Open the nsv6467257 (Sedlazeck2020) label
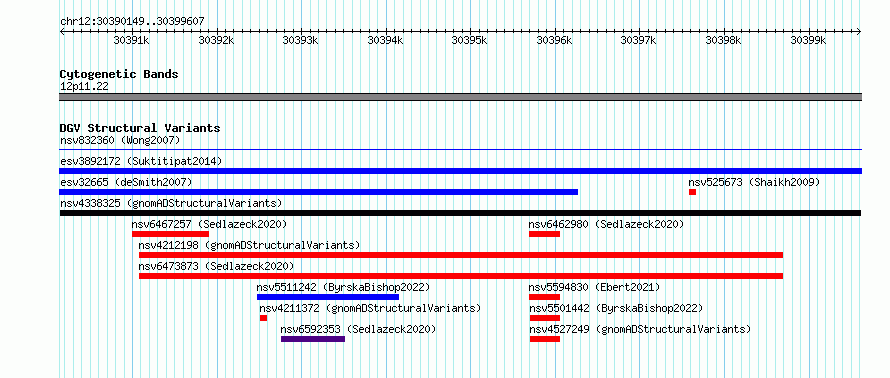890x378 pixels. click(209, 224)
